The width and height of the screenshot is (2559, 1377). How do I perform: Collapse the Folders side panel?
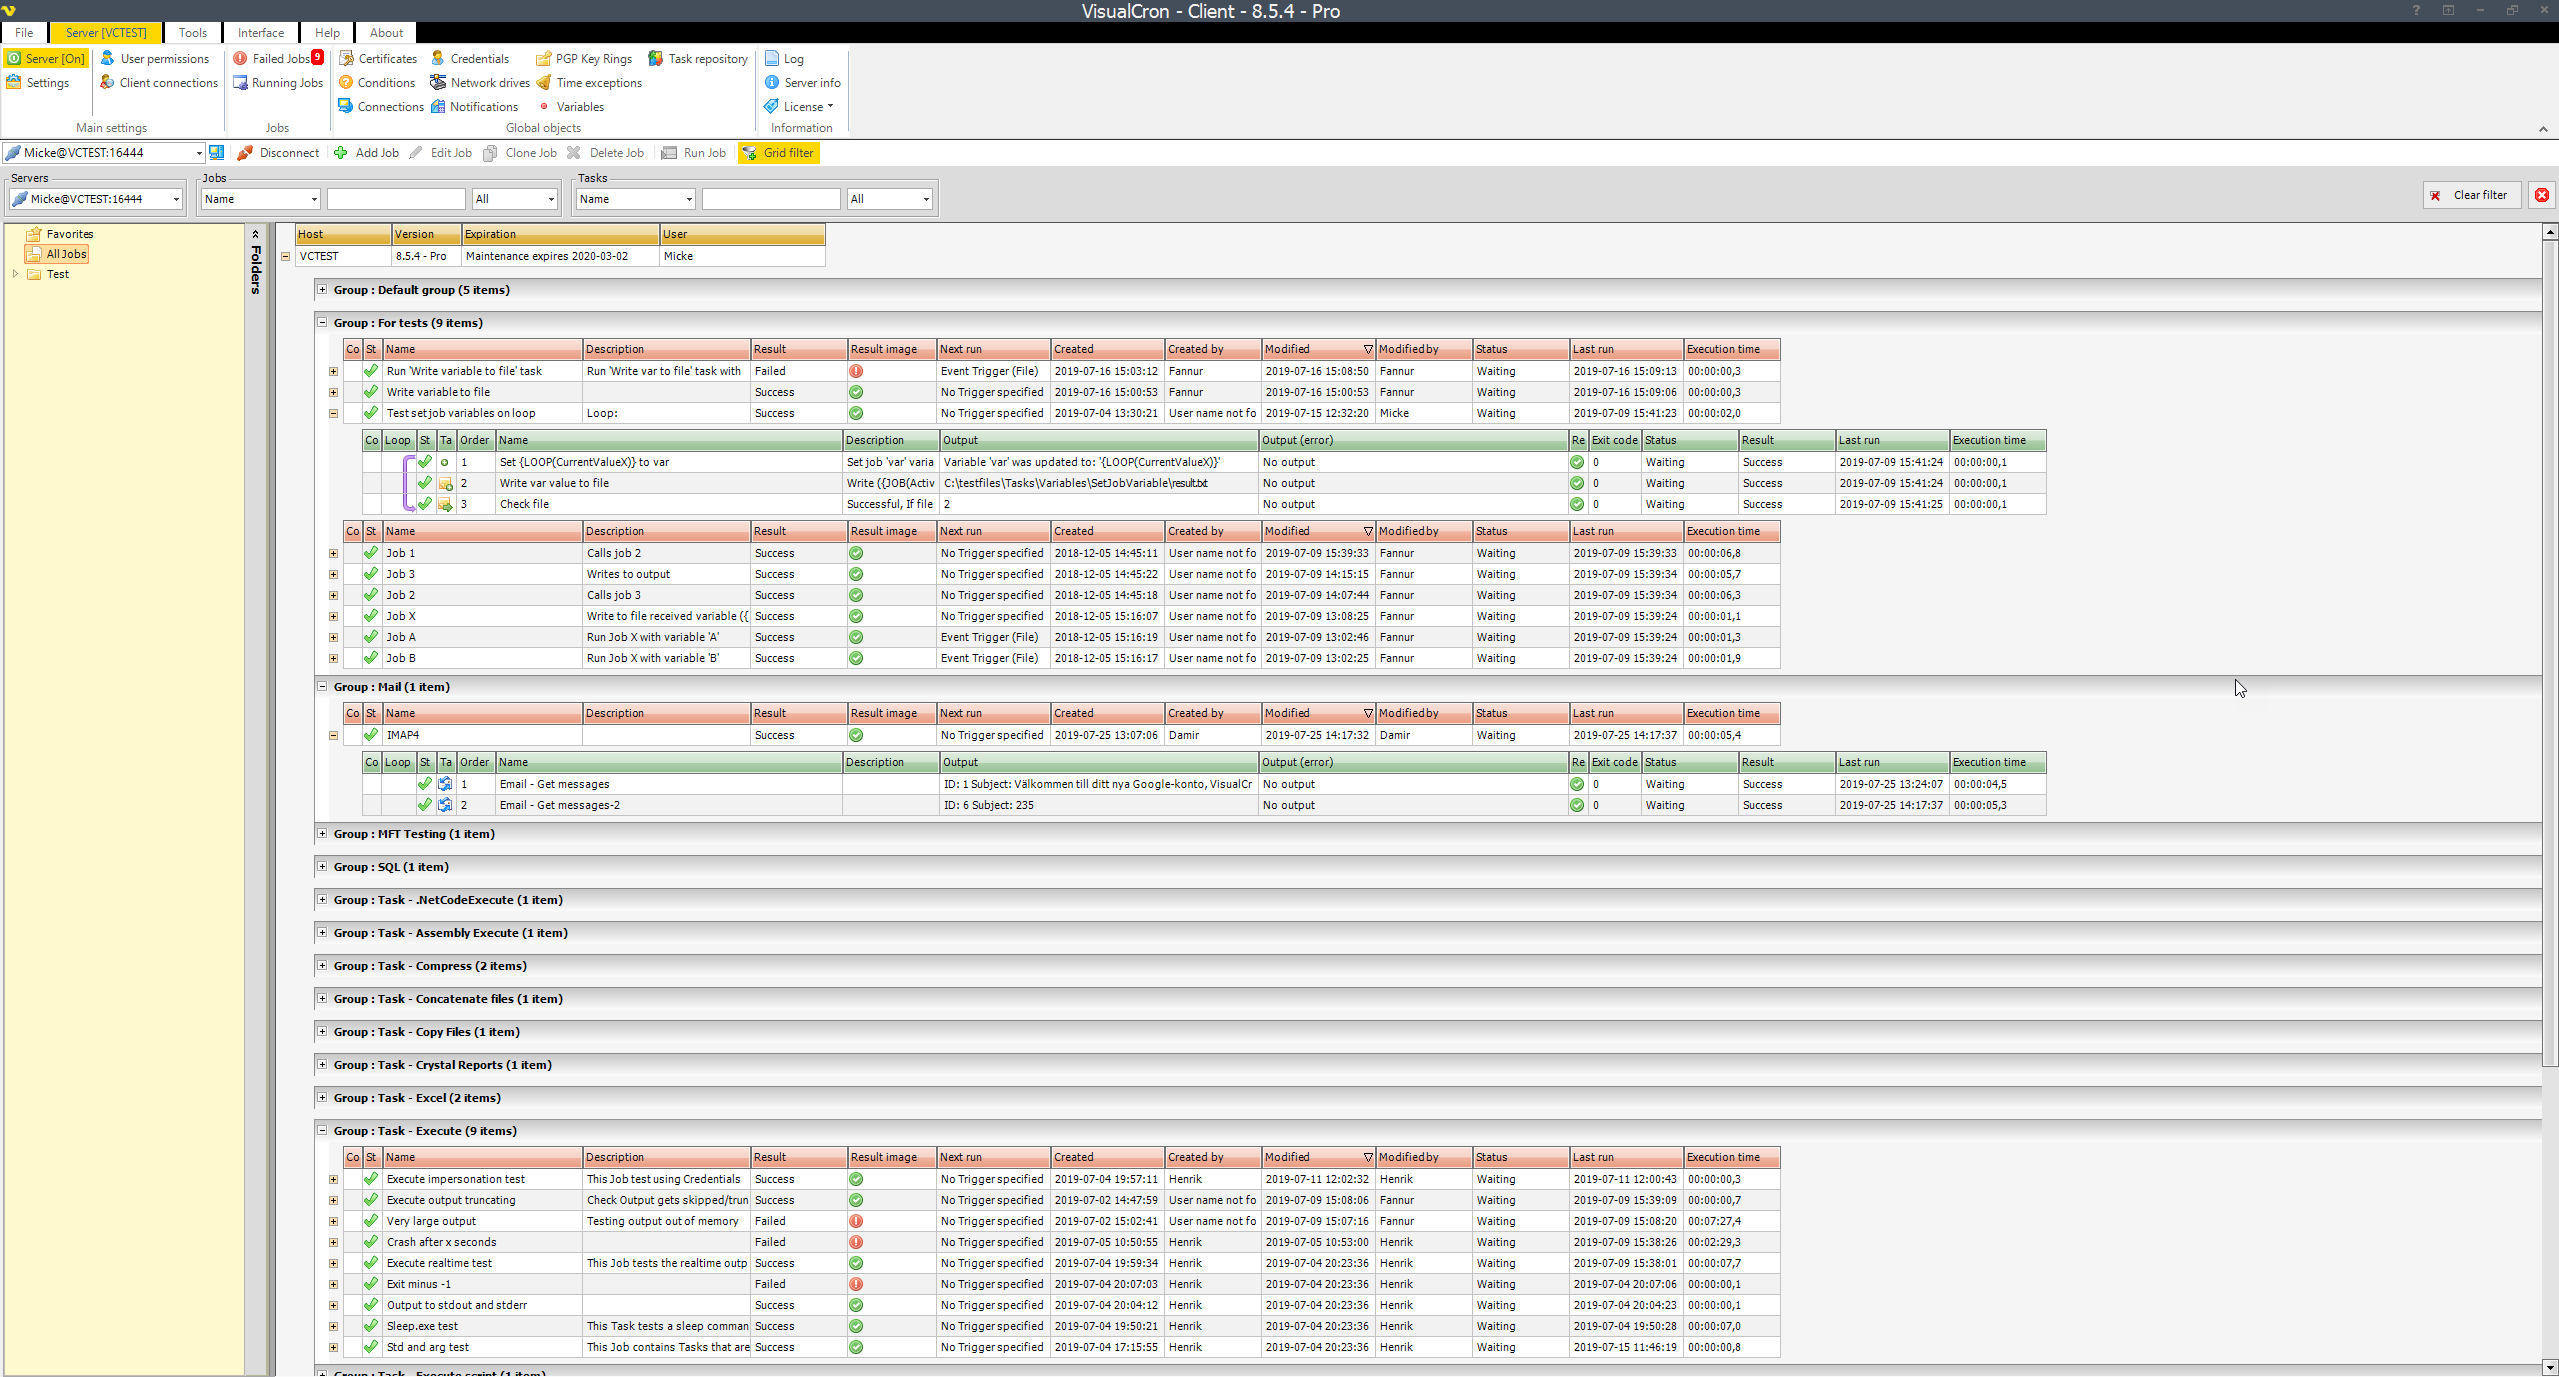click(x=255, y=234)
